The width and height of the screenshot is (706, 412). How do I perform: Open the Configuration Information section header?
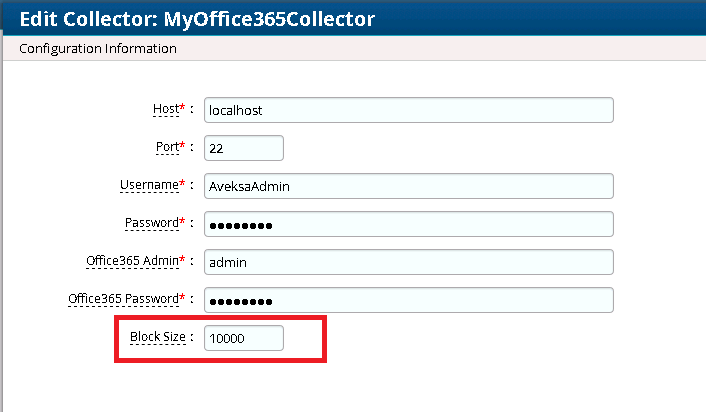click(99, 48)
